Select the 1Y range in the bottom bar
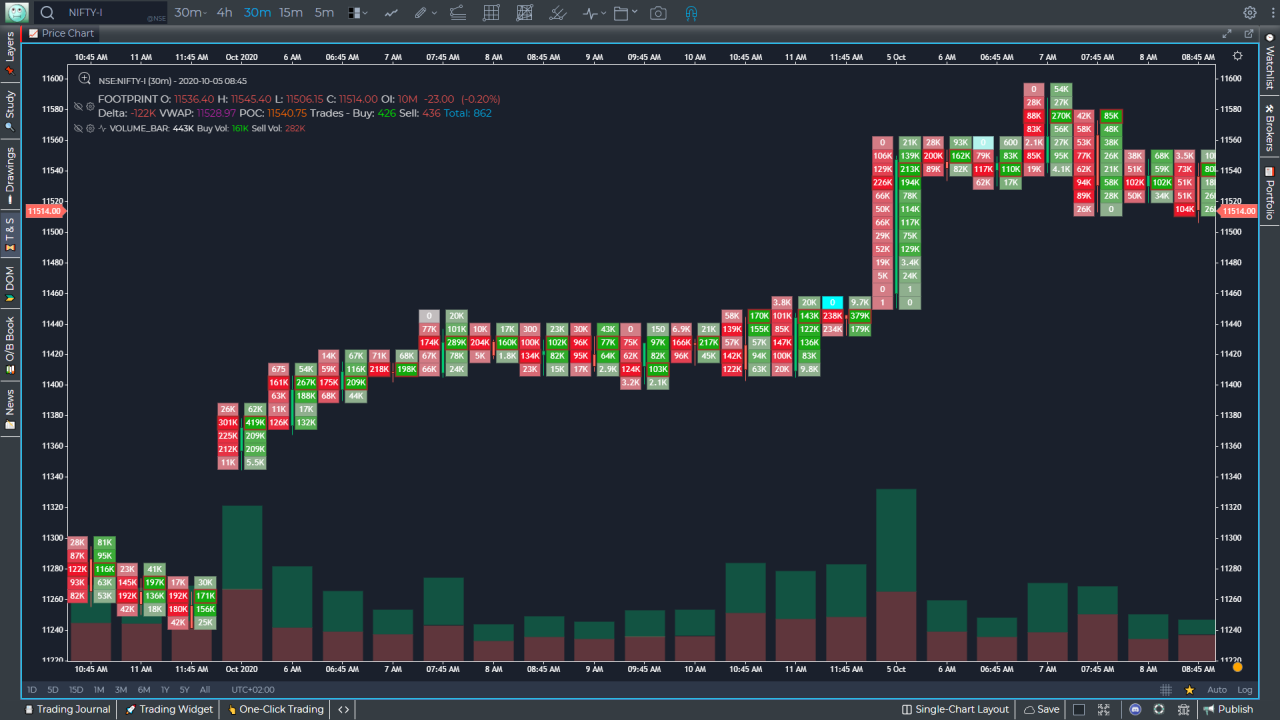This screenshot has width=1280, height=720. point(165,689)
